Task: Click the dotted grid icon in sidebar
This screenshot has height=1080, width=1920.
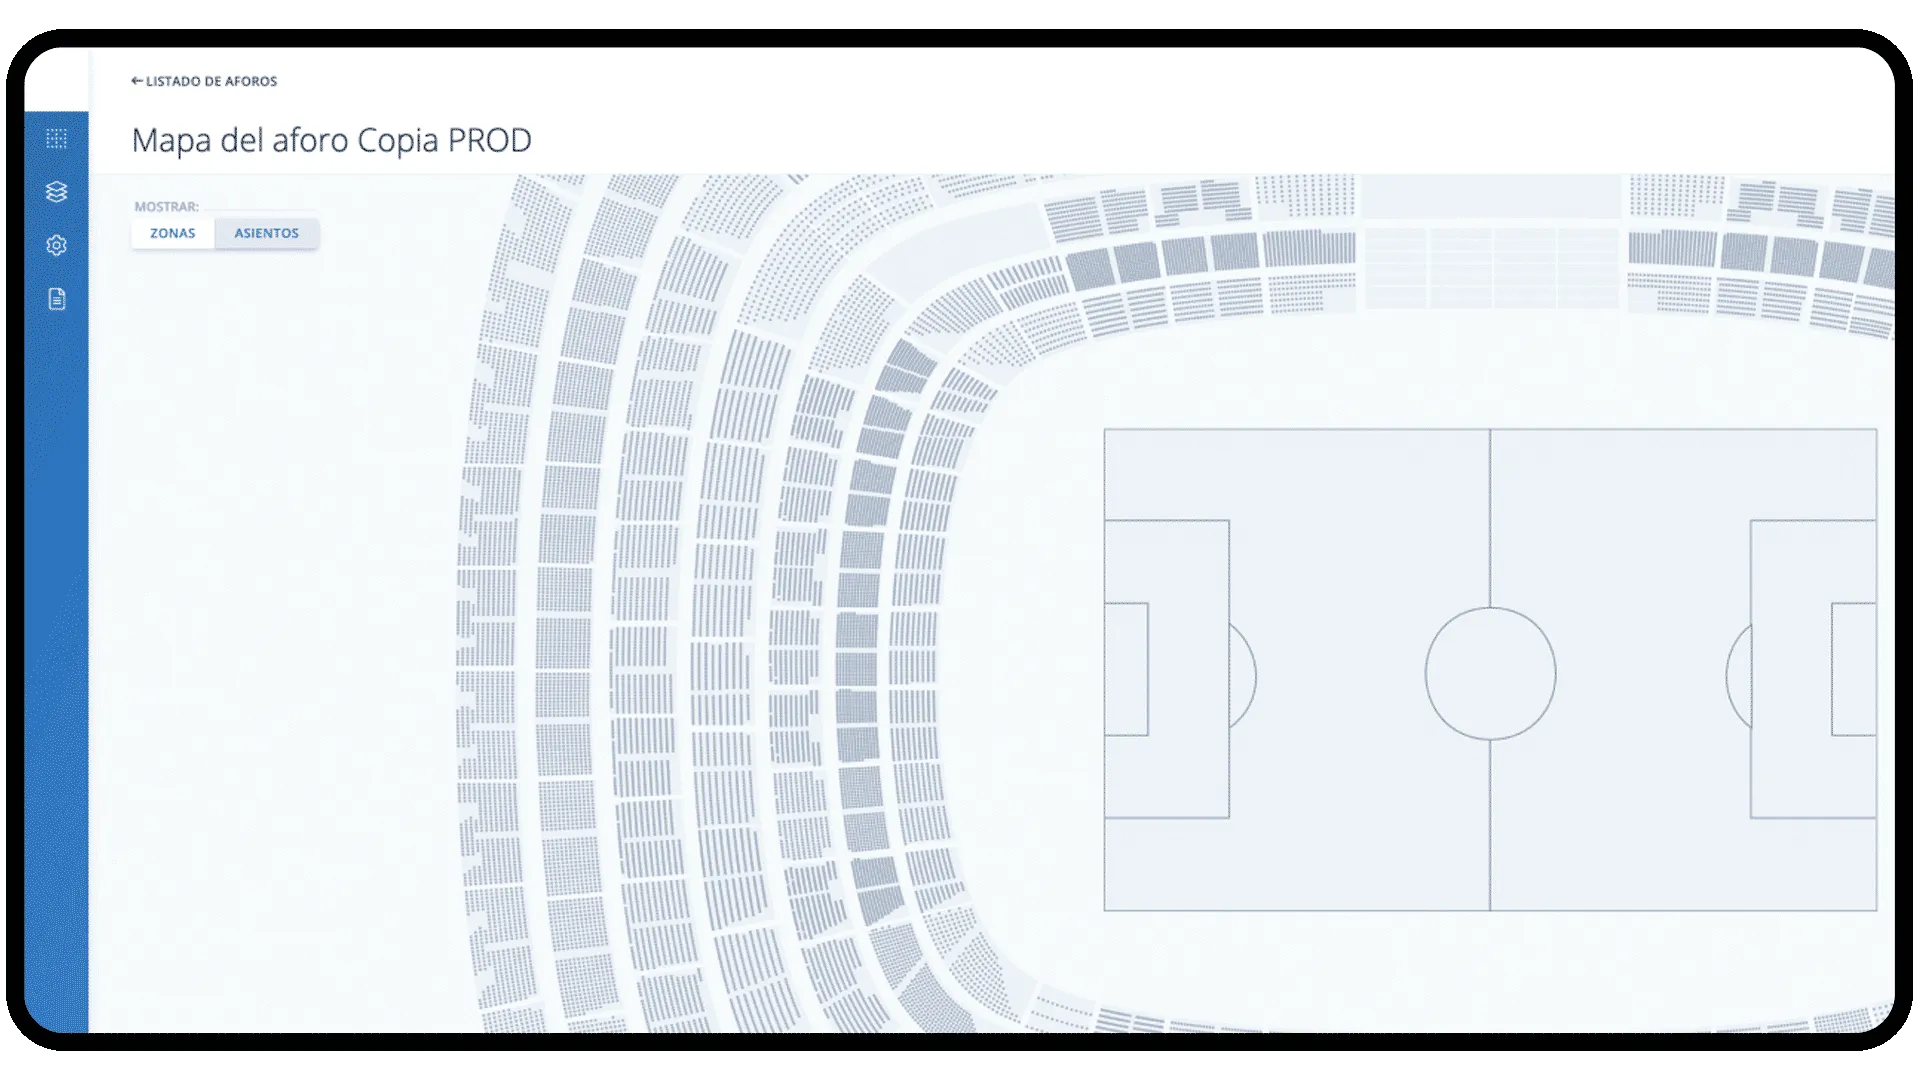Action: (x=56, y=138)
